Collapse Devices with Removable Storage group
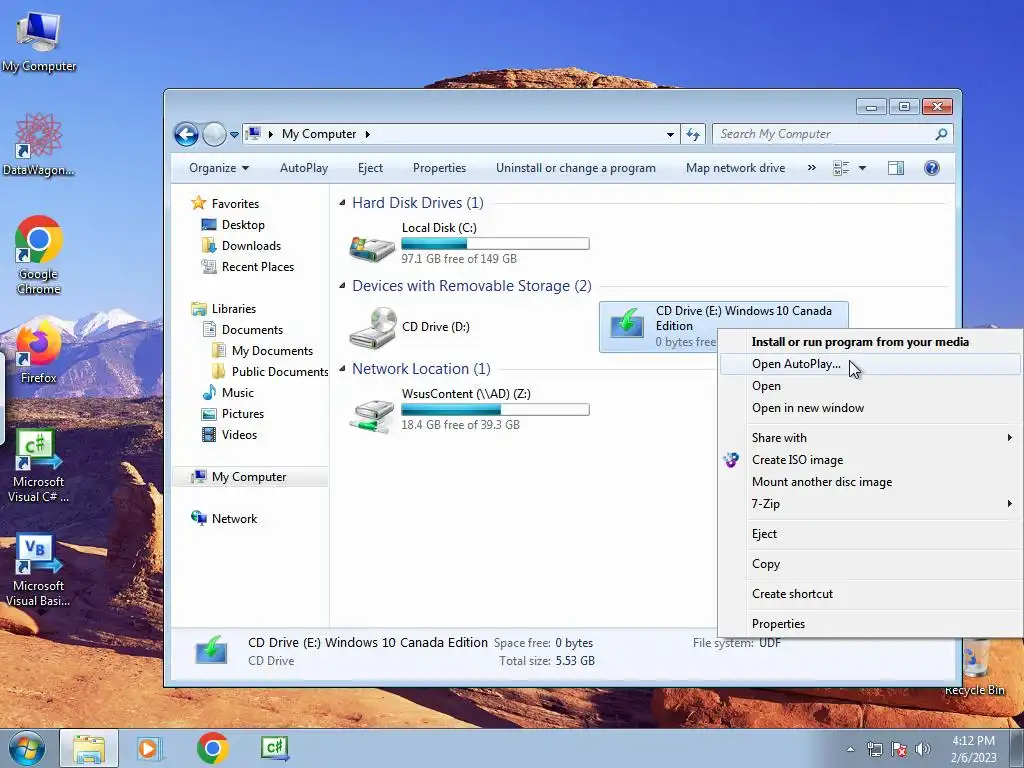 tap(342, 285)
